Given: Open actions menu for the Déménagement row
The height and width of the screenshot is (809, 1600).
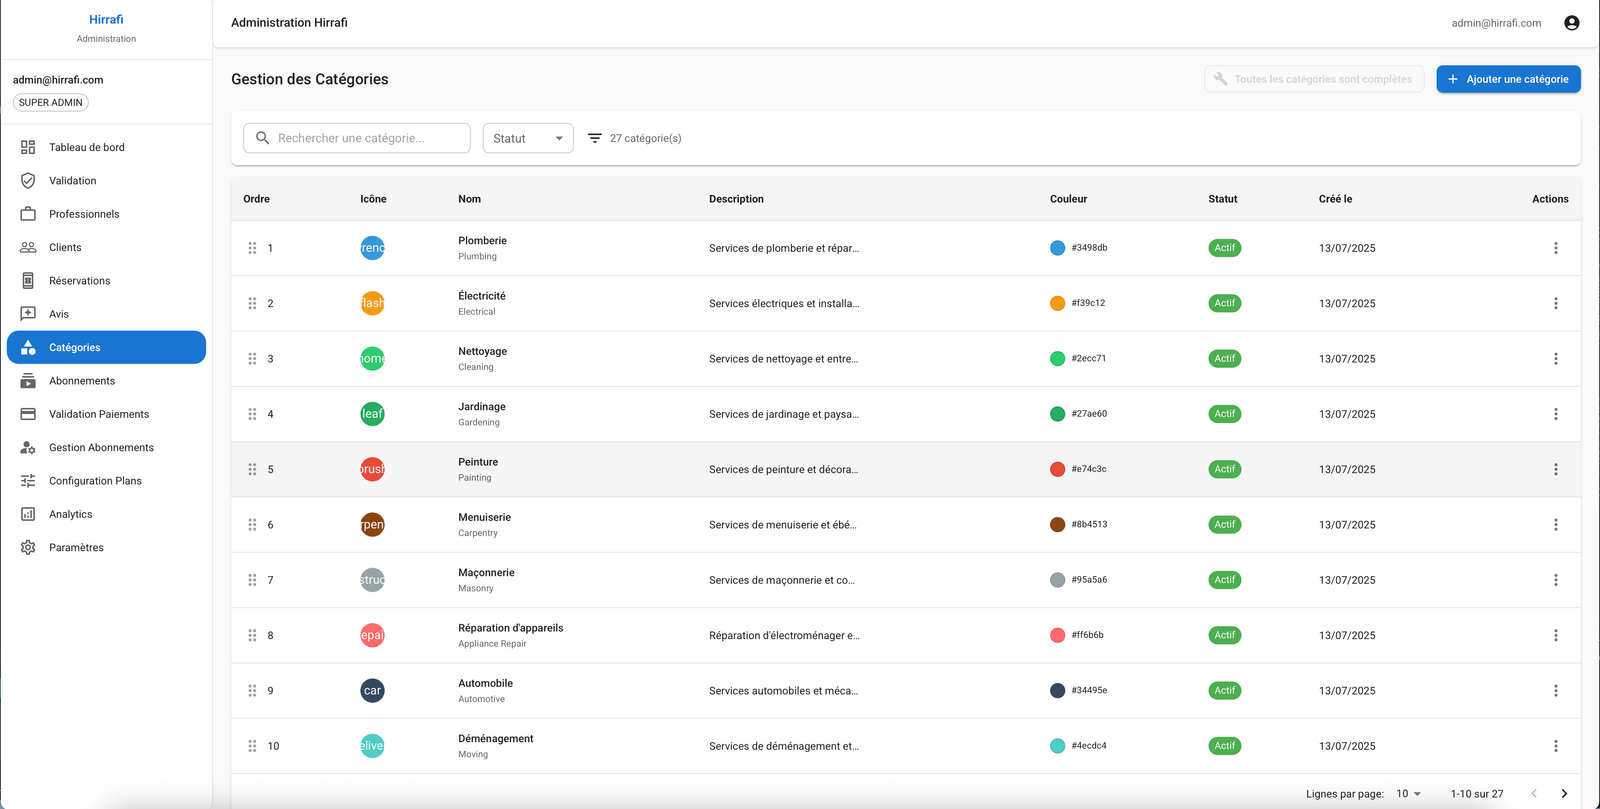Looking at the screenshot, I should coord(1555,746).
